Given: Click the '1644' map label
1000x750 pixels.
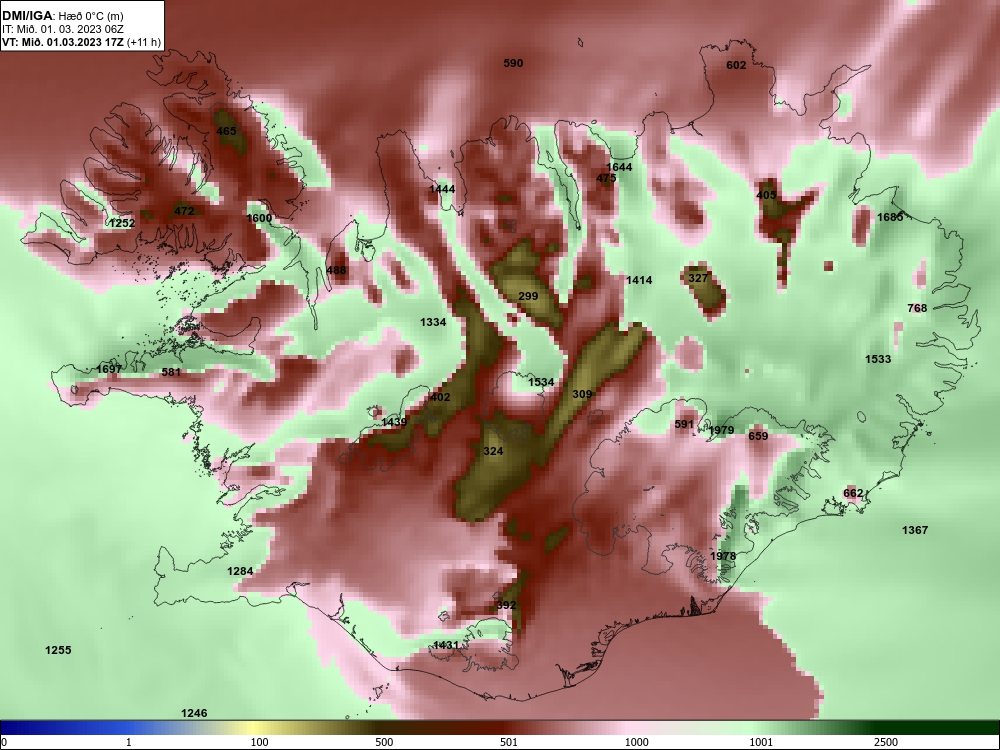Looking at the screenshot, I should click(x=619, y=167).
